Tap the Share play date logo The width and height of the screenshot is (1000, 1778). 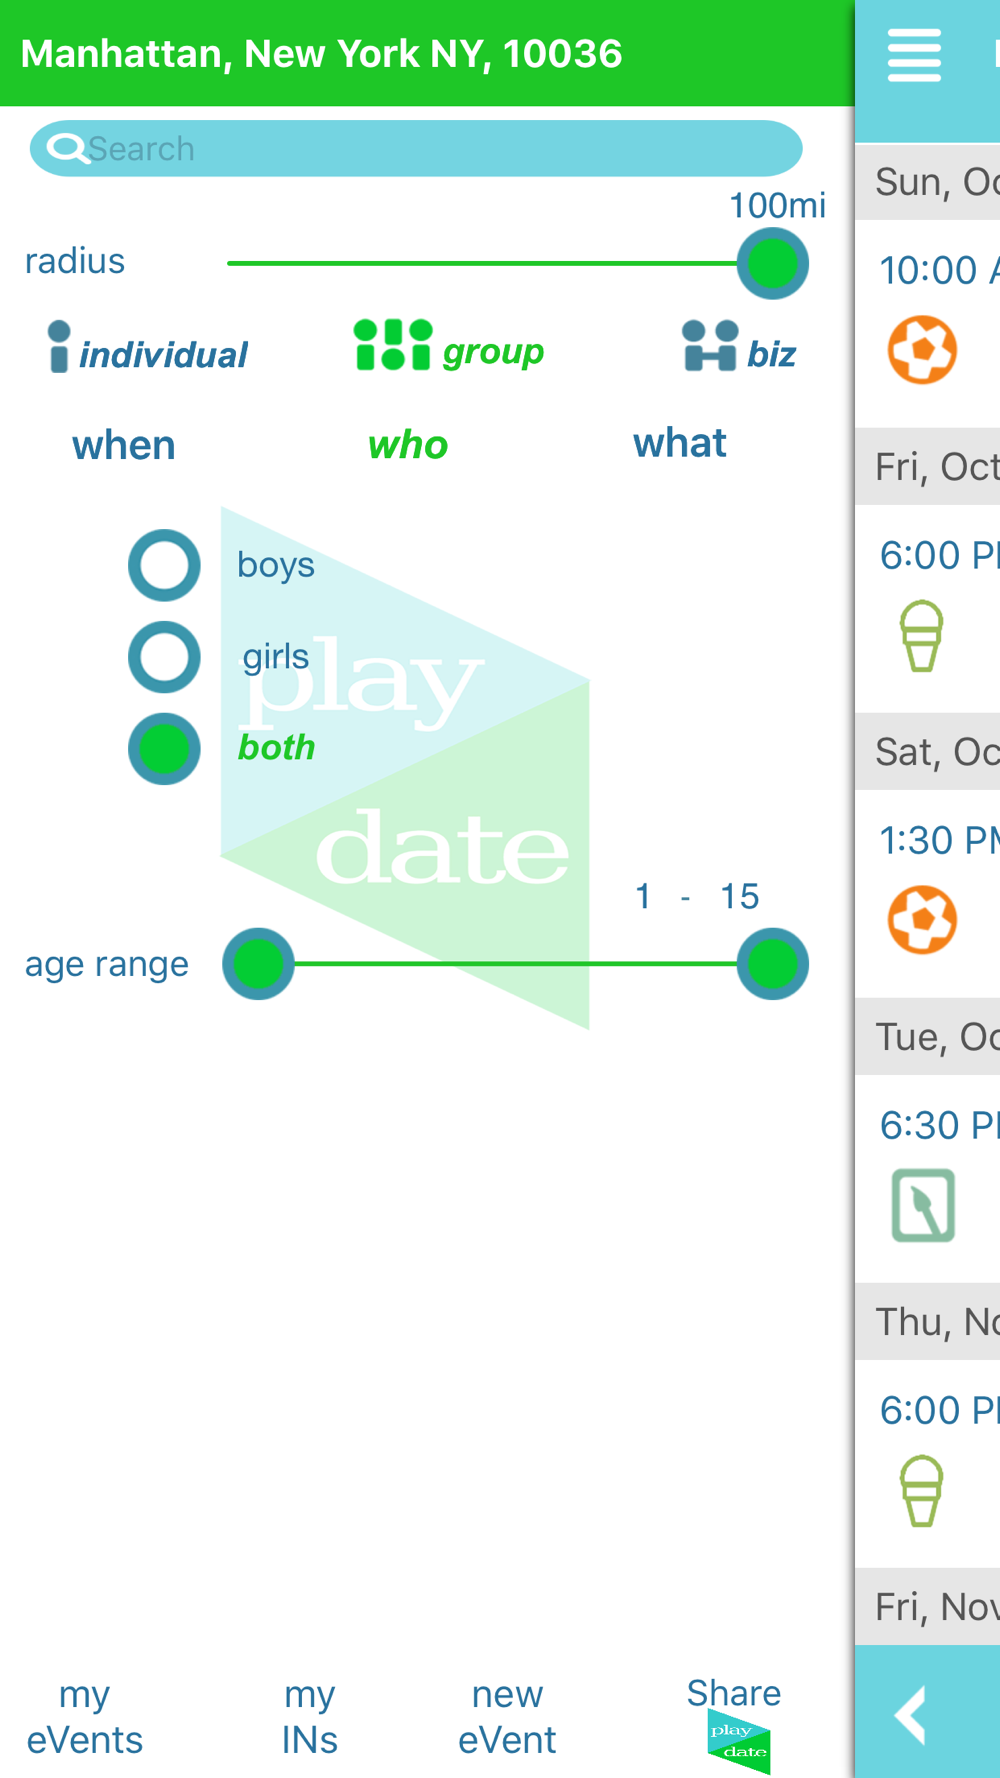click(738, 1741)
